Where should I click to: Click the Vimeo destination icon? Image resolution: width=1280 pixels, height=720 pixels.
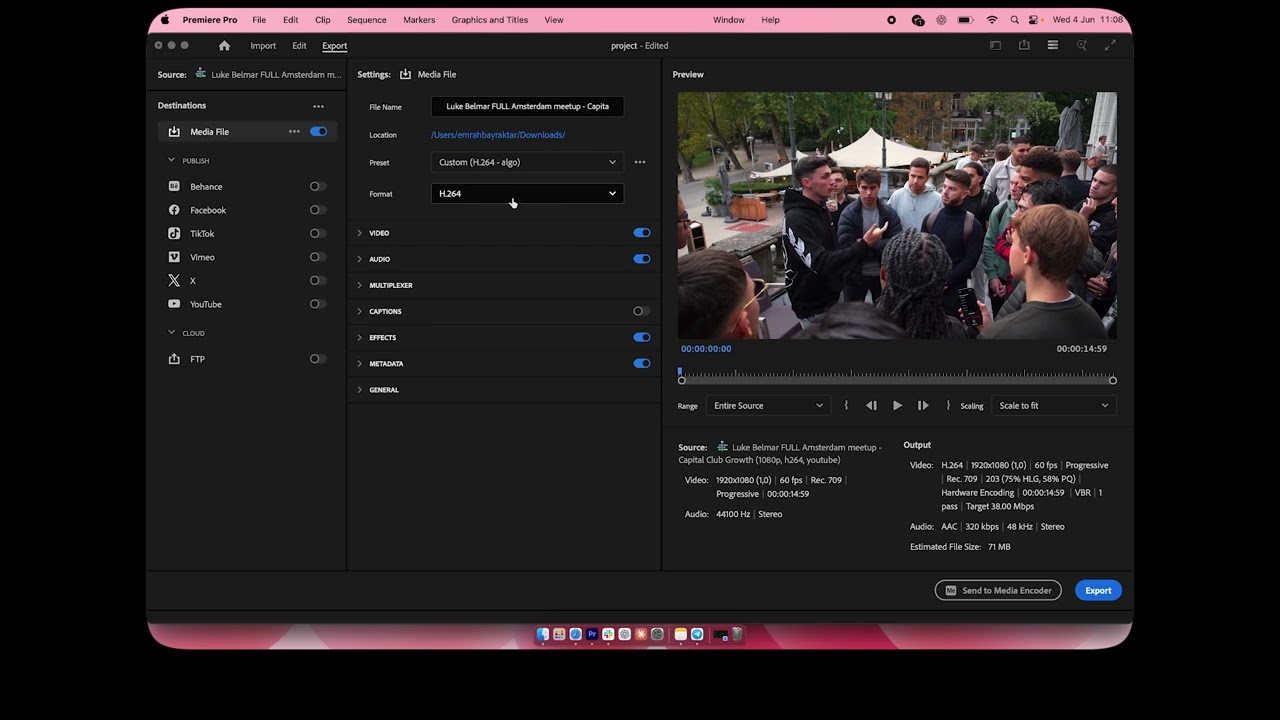pyautogui.click(x=174, y=257)
